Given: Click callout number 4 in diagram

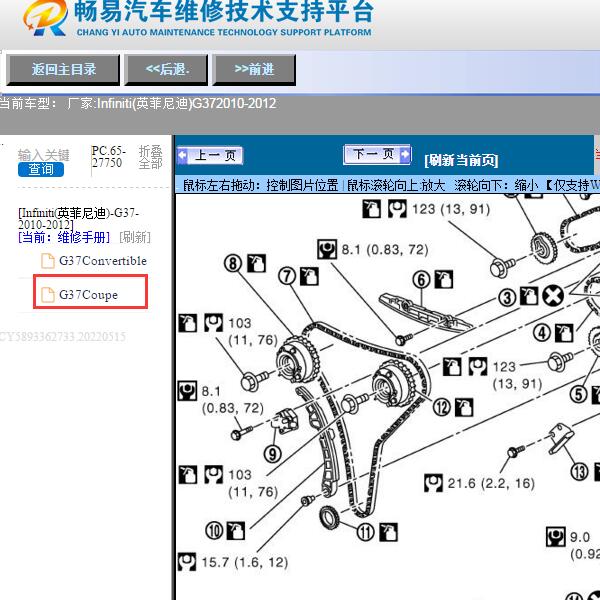Looking at the screenshot, I should [542, 333].
